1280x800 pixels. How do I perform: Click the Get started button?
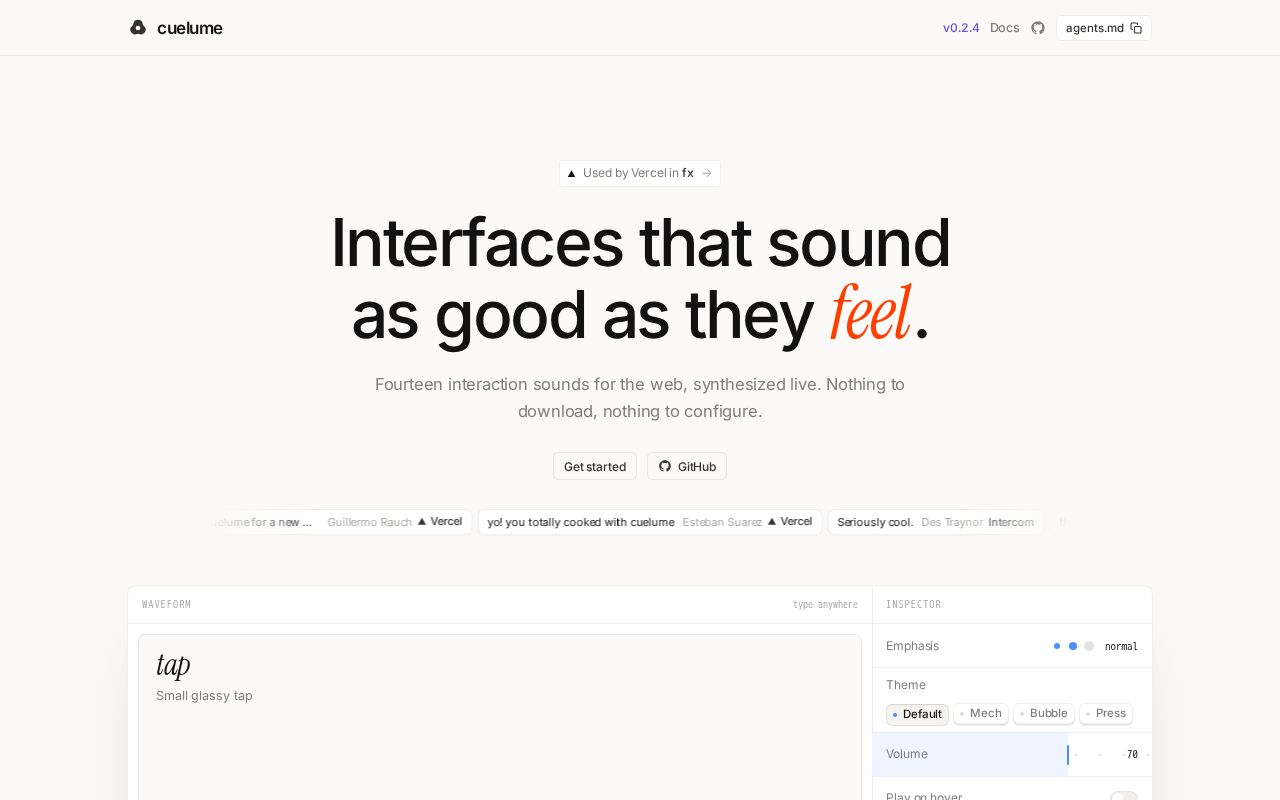tap(595, 466)
